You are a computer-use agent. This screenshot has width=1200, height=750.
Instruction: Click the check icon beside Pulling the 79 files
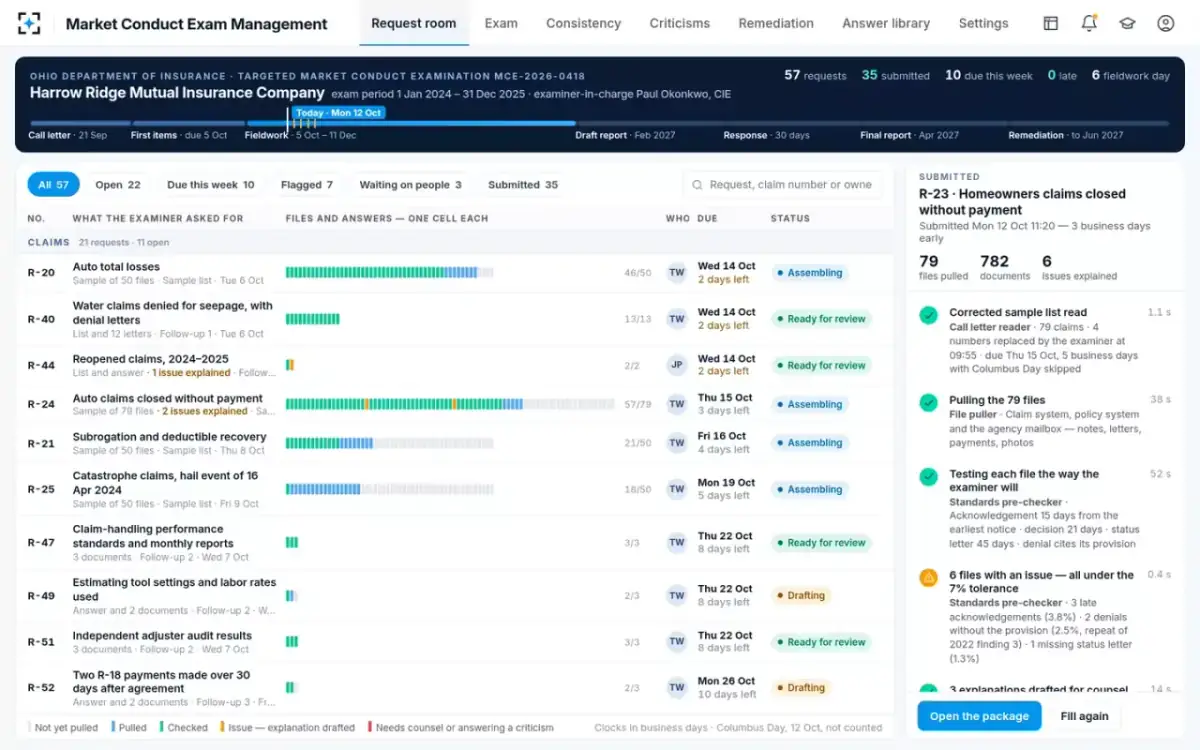tap(929, 402)
